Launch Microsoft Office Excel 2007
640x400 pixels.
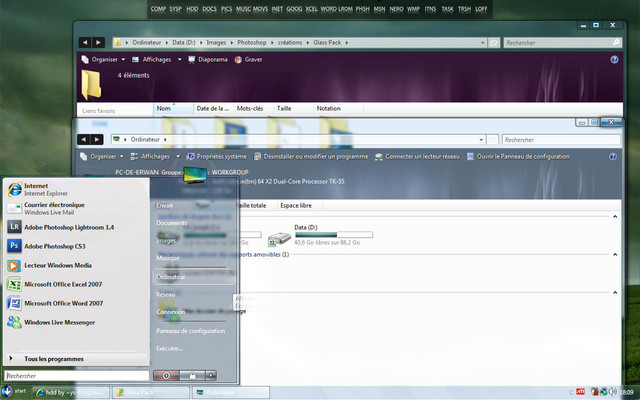tap(76, 284)
